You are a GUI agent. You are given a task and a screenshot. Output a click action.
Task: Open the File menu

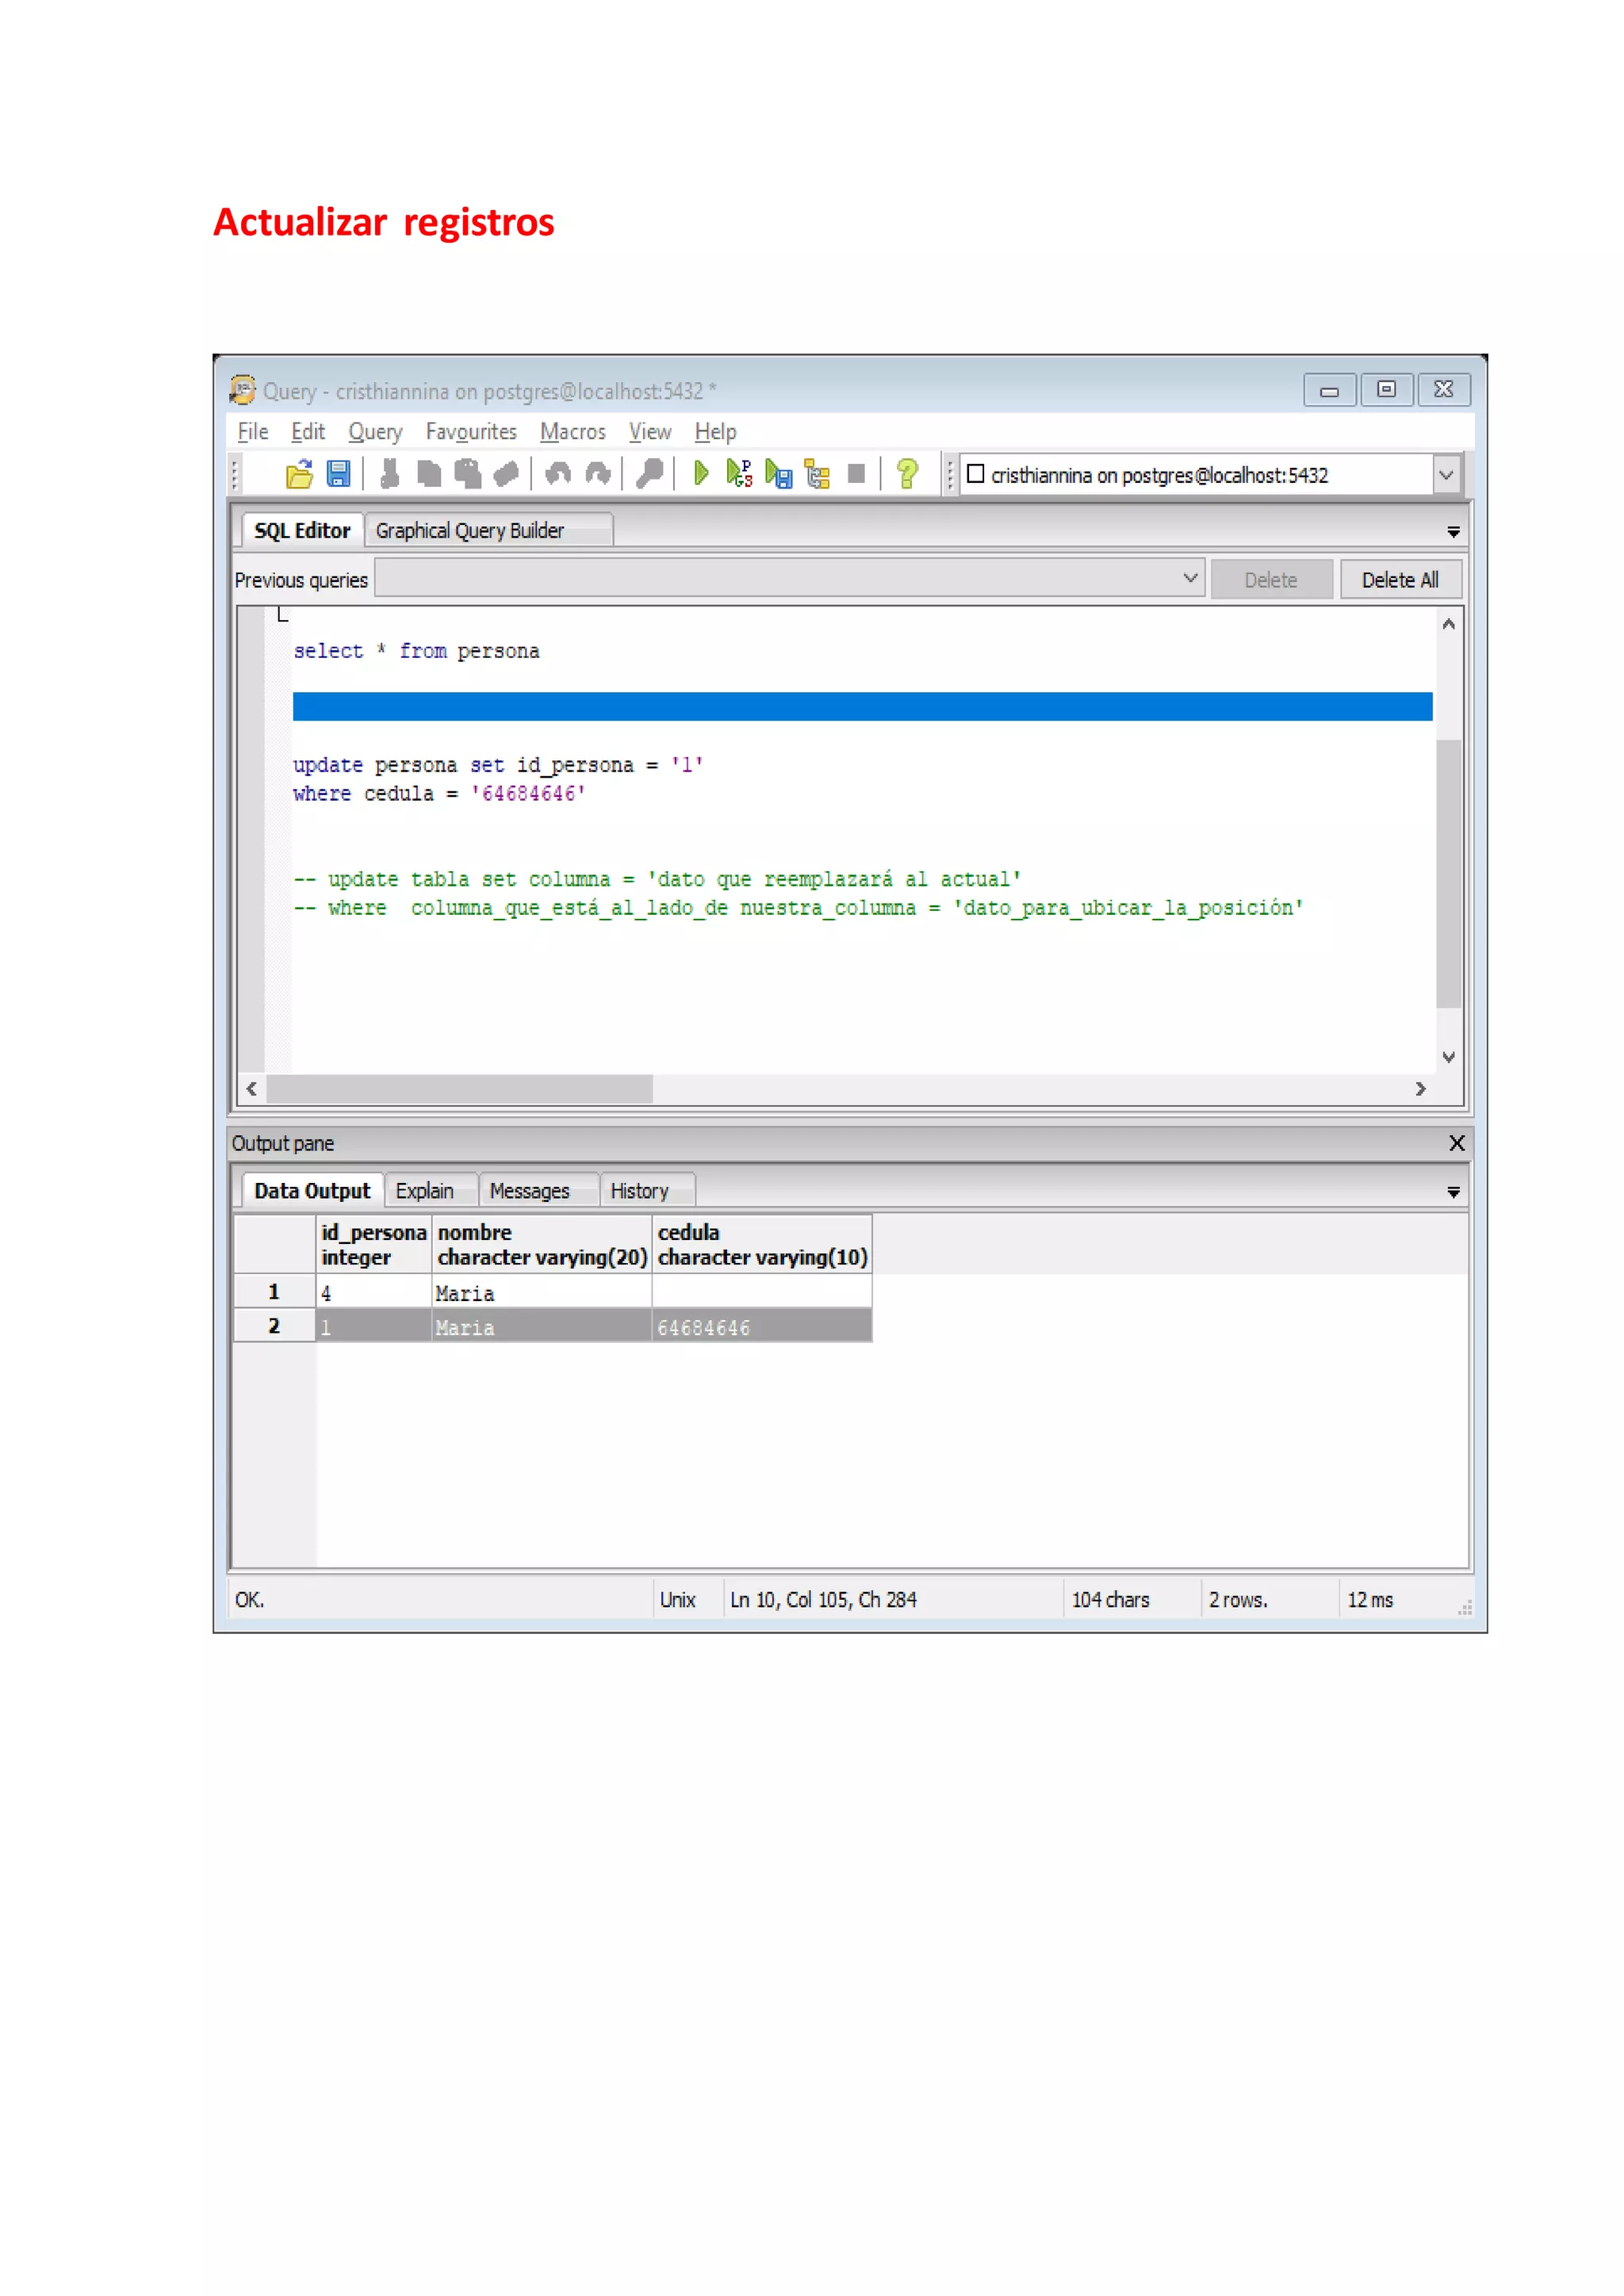(253, 432)
